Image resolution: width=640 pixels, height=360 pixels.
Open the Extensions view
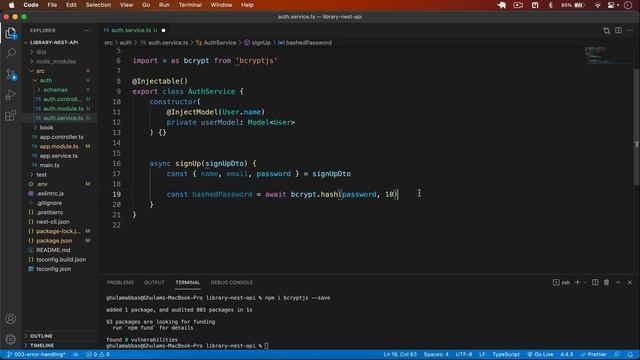[11, 116]
